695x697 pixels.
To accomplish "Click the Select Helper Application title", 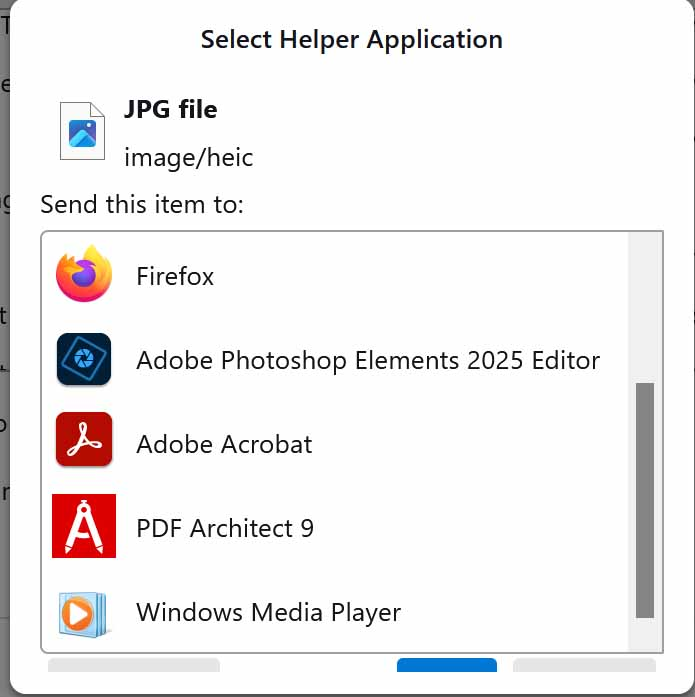I will (351, 40).
